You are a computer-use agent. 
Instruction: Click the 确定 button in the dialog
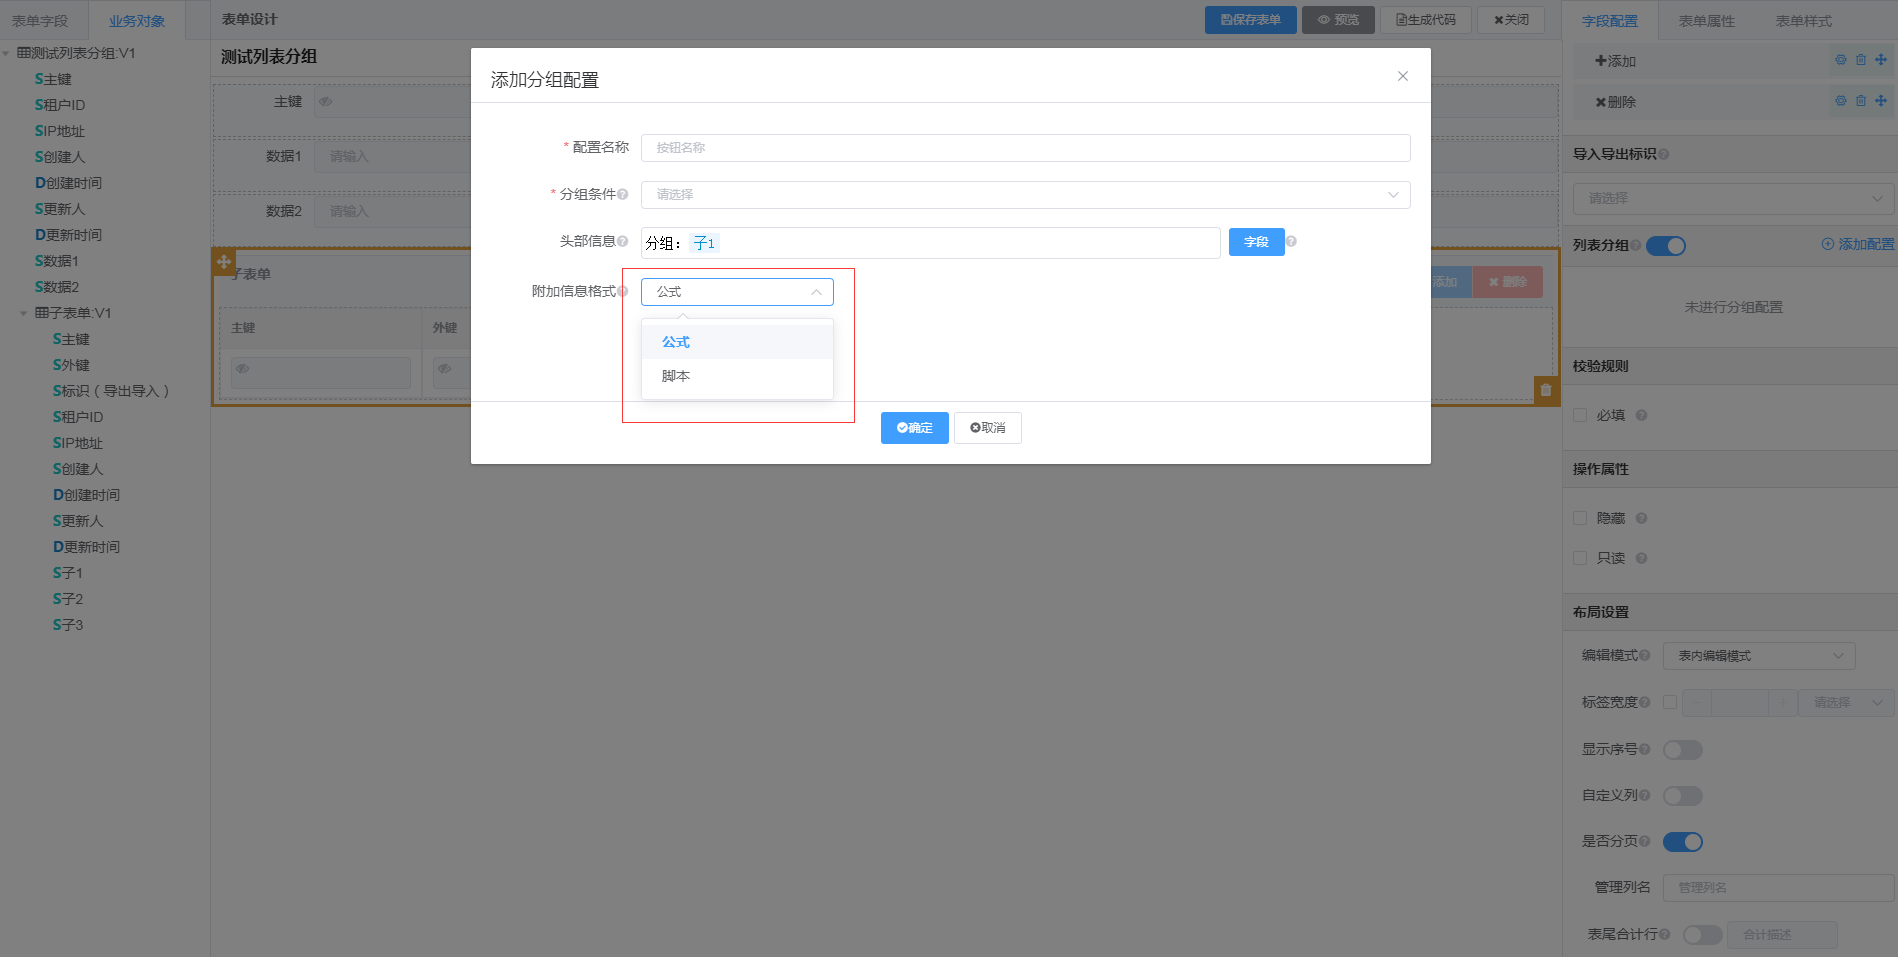click(x=914, y=428)
